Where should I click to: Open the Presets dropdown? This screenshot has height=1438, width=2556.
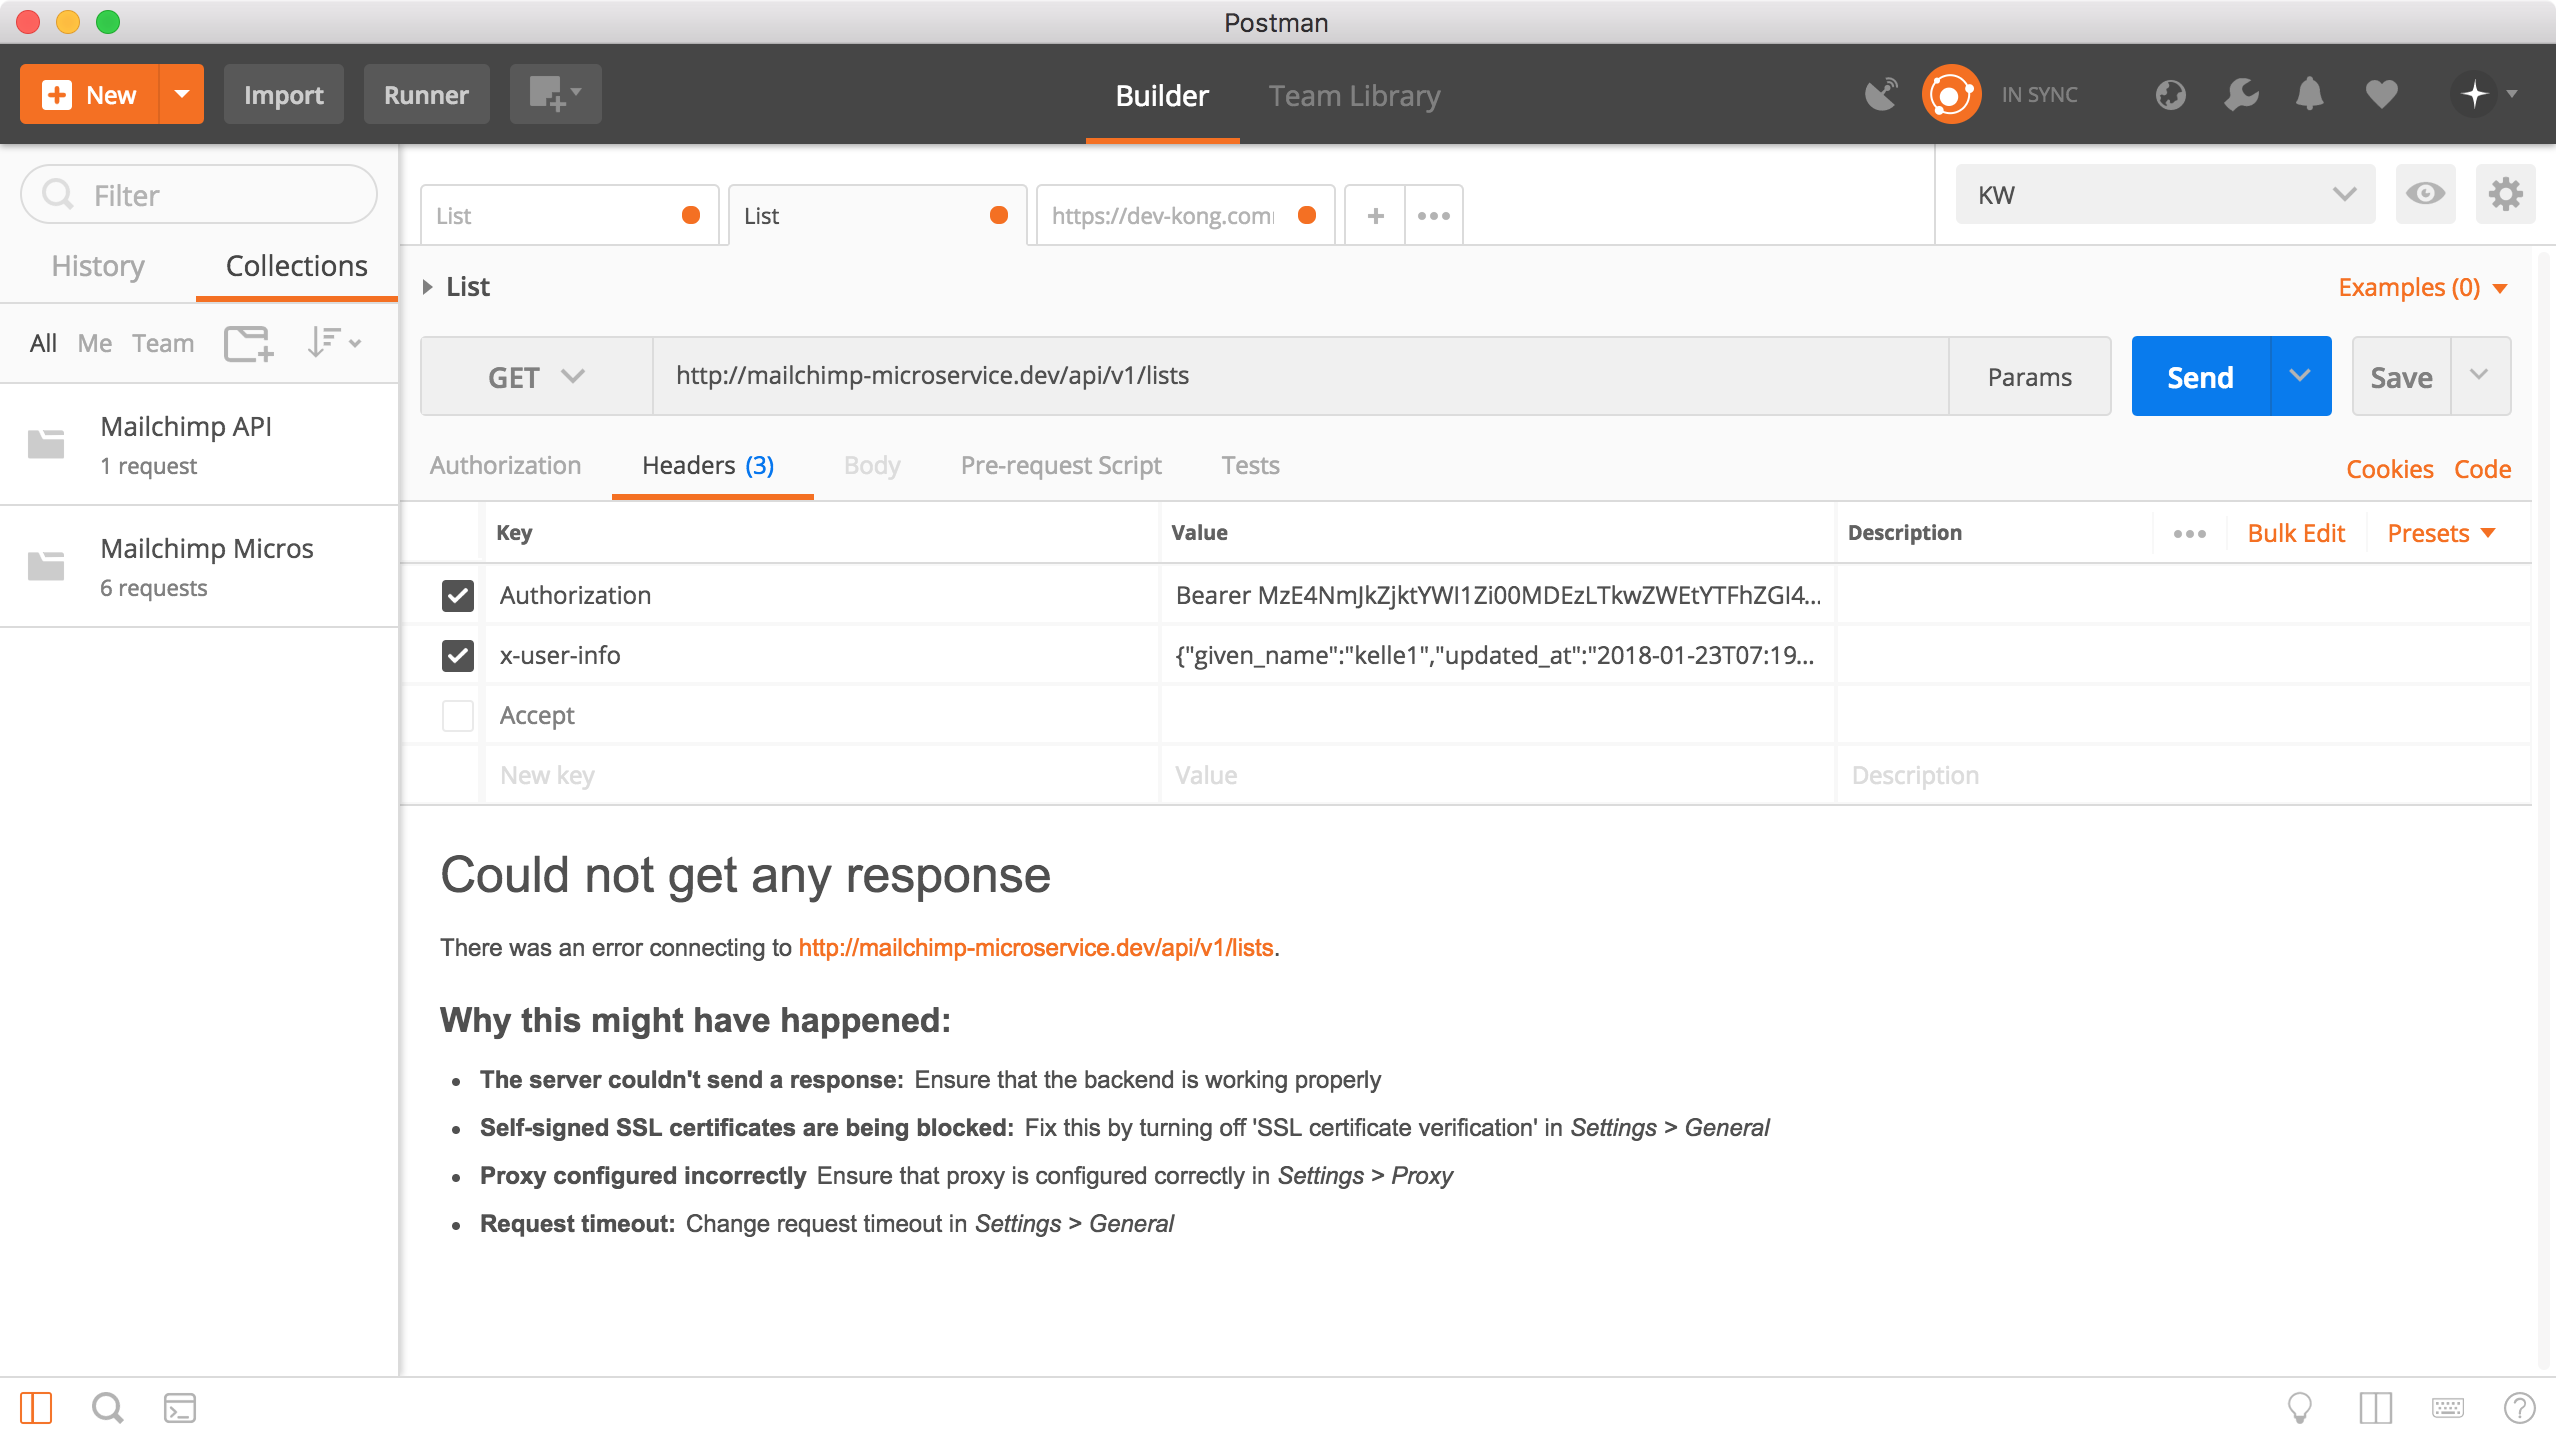pyautogui.click(x=2440, y=532)
